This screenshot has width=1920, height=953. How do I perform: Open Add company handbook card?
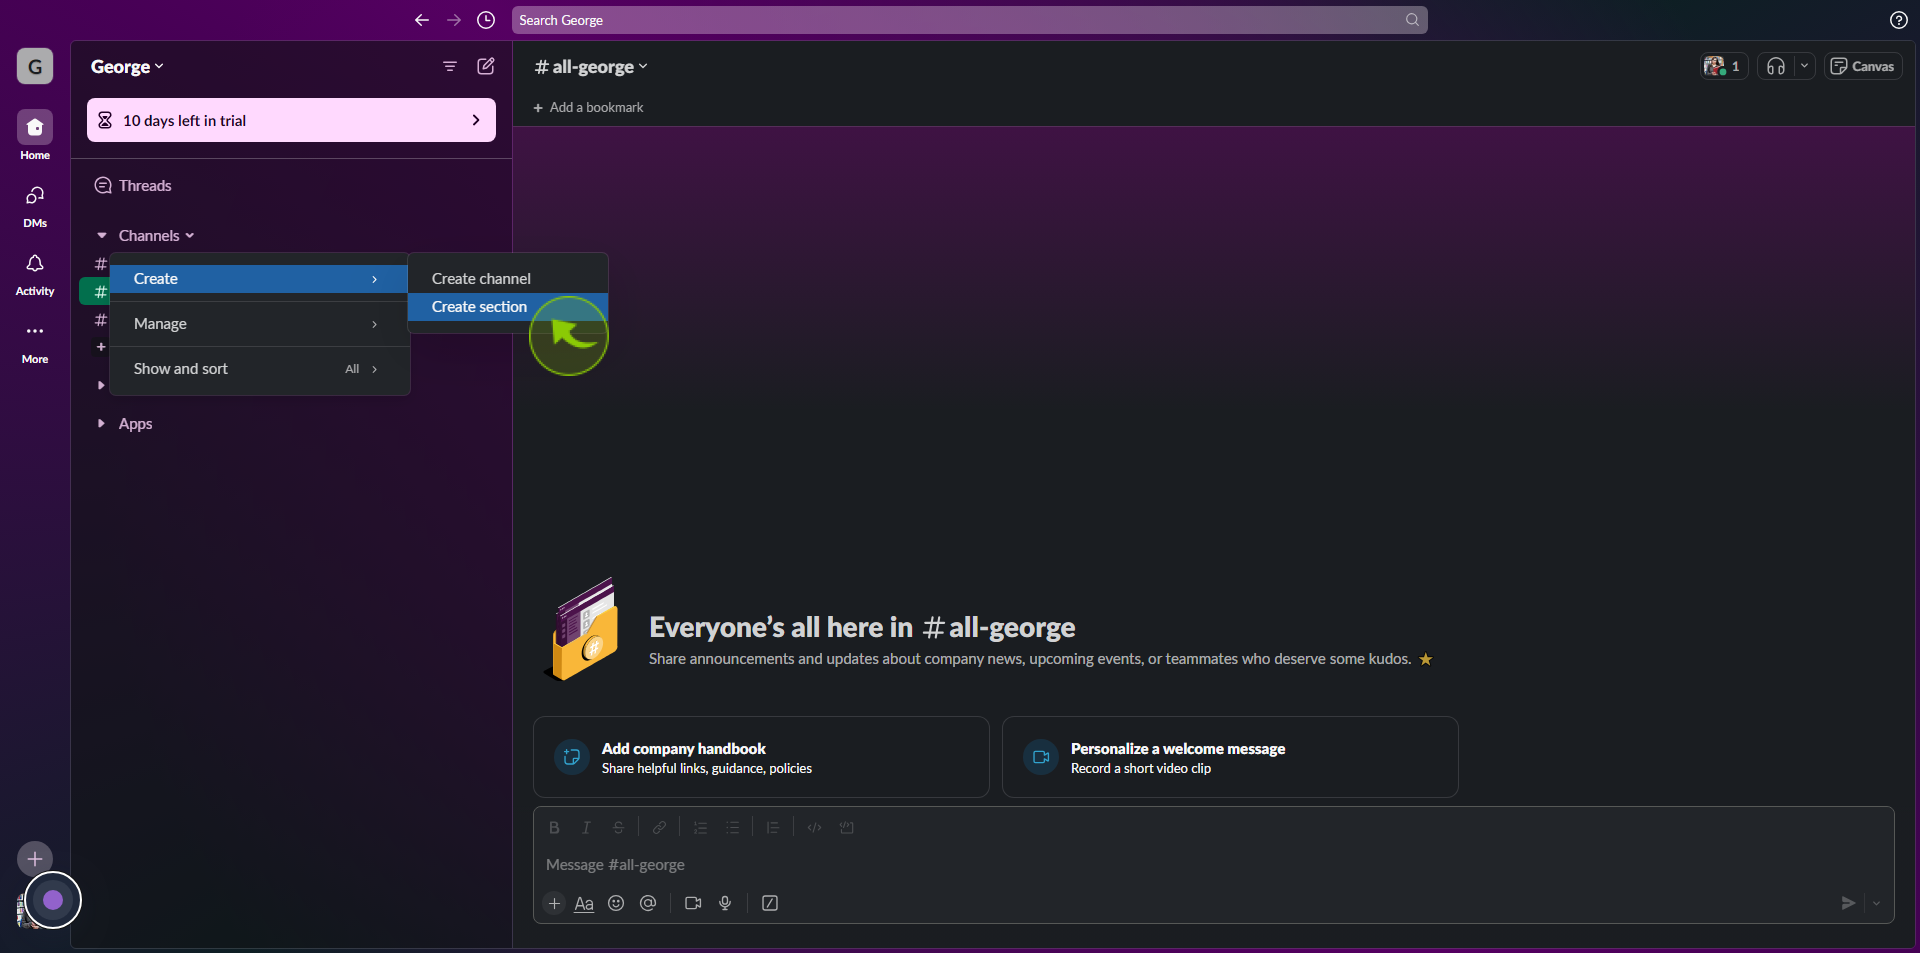pos(761,757)
